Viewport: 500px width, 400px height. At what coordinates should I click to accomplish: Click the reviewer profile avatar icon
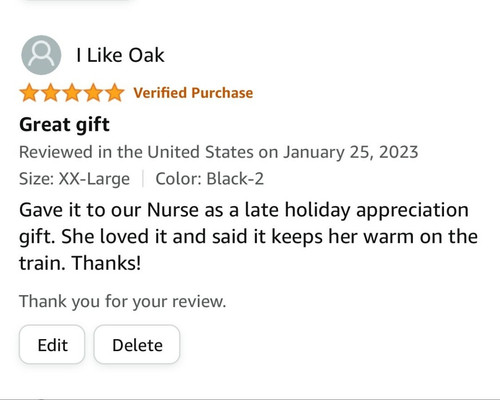[41, 55]
